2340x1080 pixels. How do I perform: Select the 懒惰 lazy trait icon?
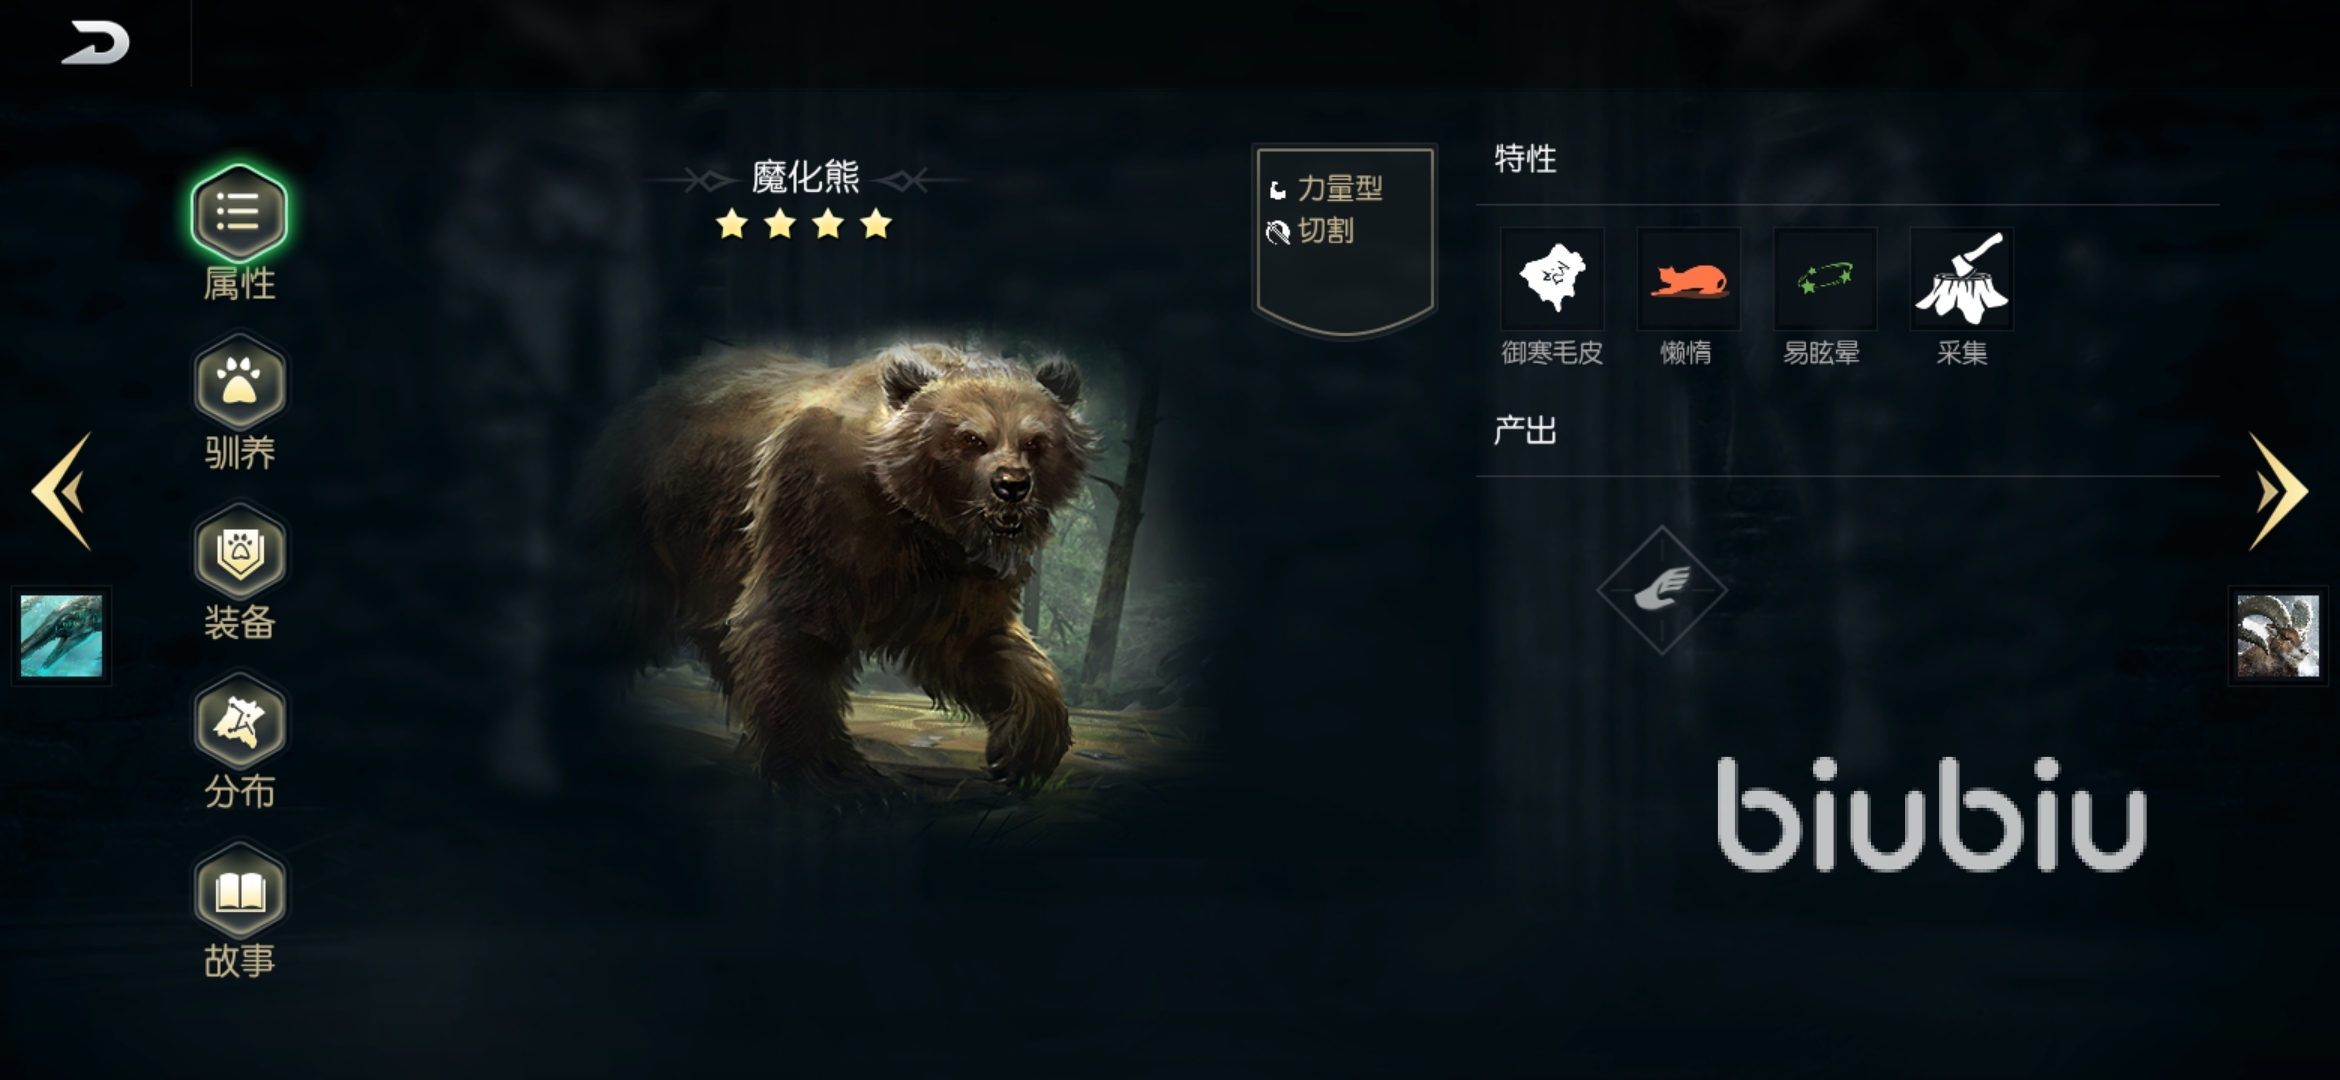(x=1688, y=279)
